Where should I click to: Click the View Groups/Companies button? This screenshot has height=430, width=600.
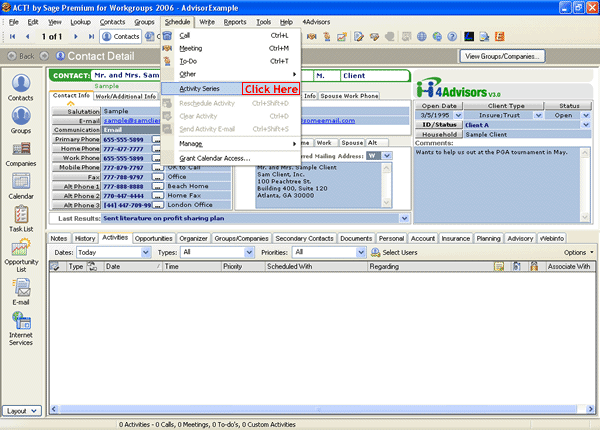[x=502, y=56]
